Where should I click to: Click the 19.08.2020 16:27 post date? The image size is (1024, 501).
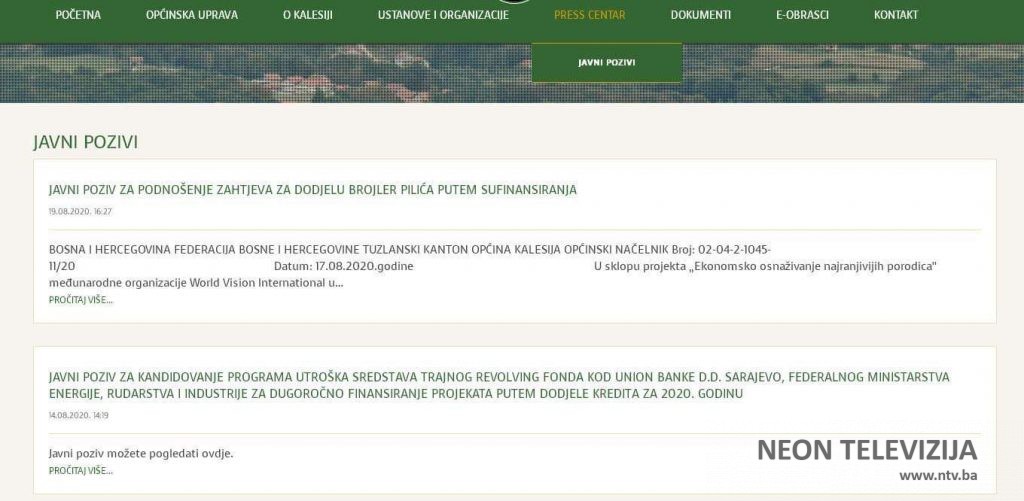(80, 211)
